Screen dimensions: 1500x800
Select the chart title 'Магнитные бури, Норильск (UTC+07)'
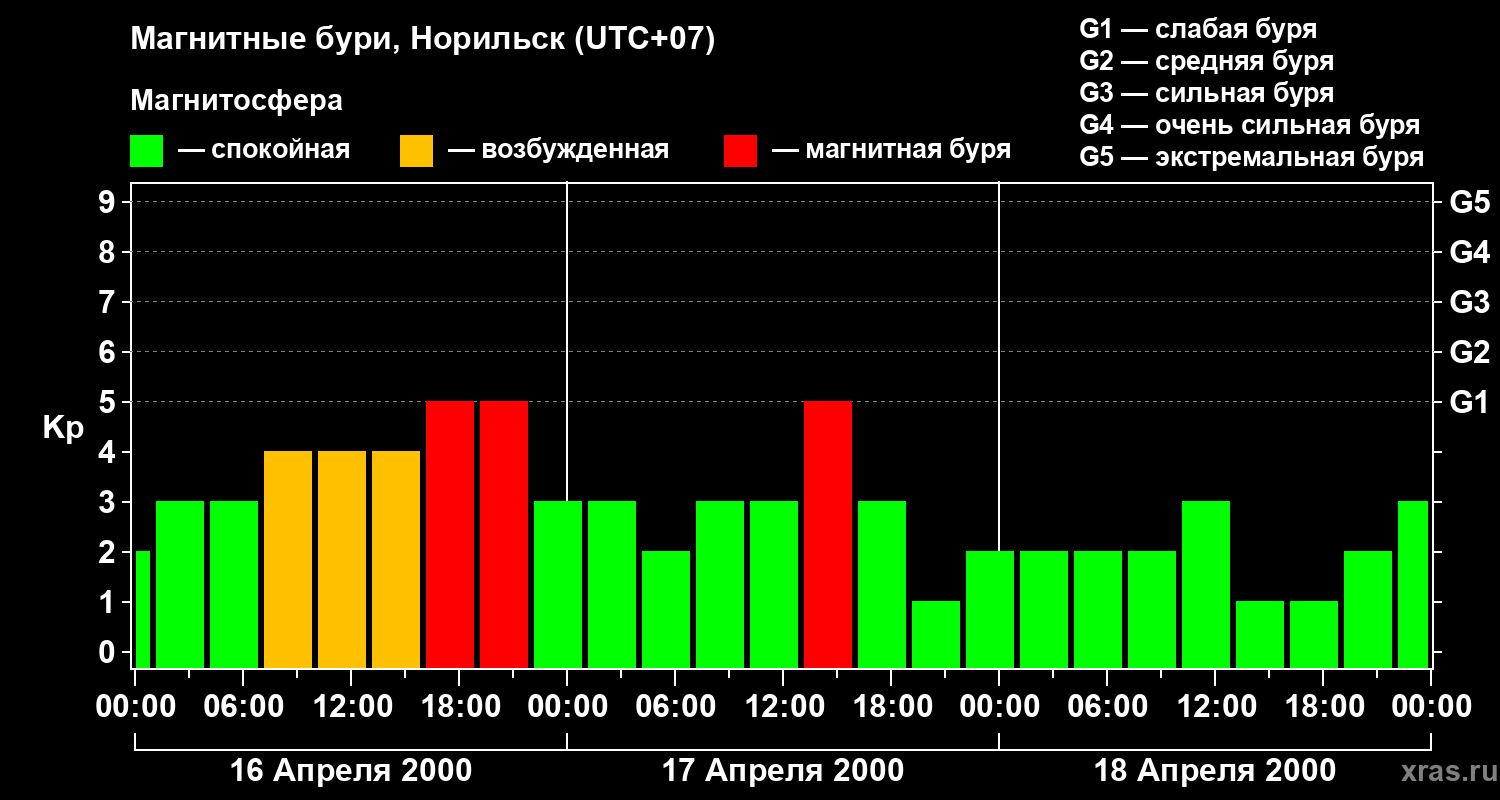click(x=423, y=40)
